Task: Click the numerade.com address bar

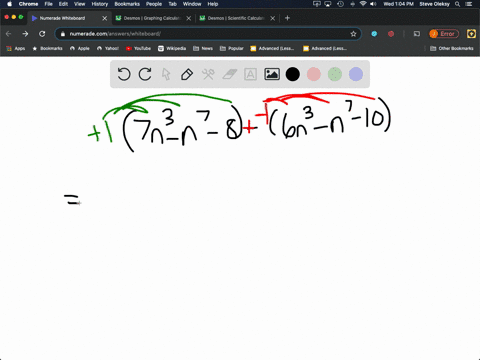Action: click(x=208, y=34)
